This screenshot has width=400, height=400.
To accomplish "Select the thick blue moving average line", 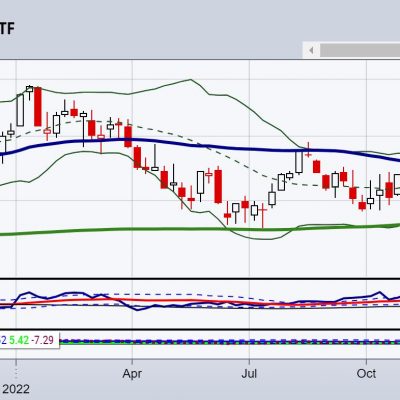I will (200, 145).
